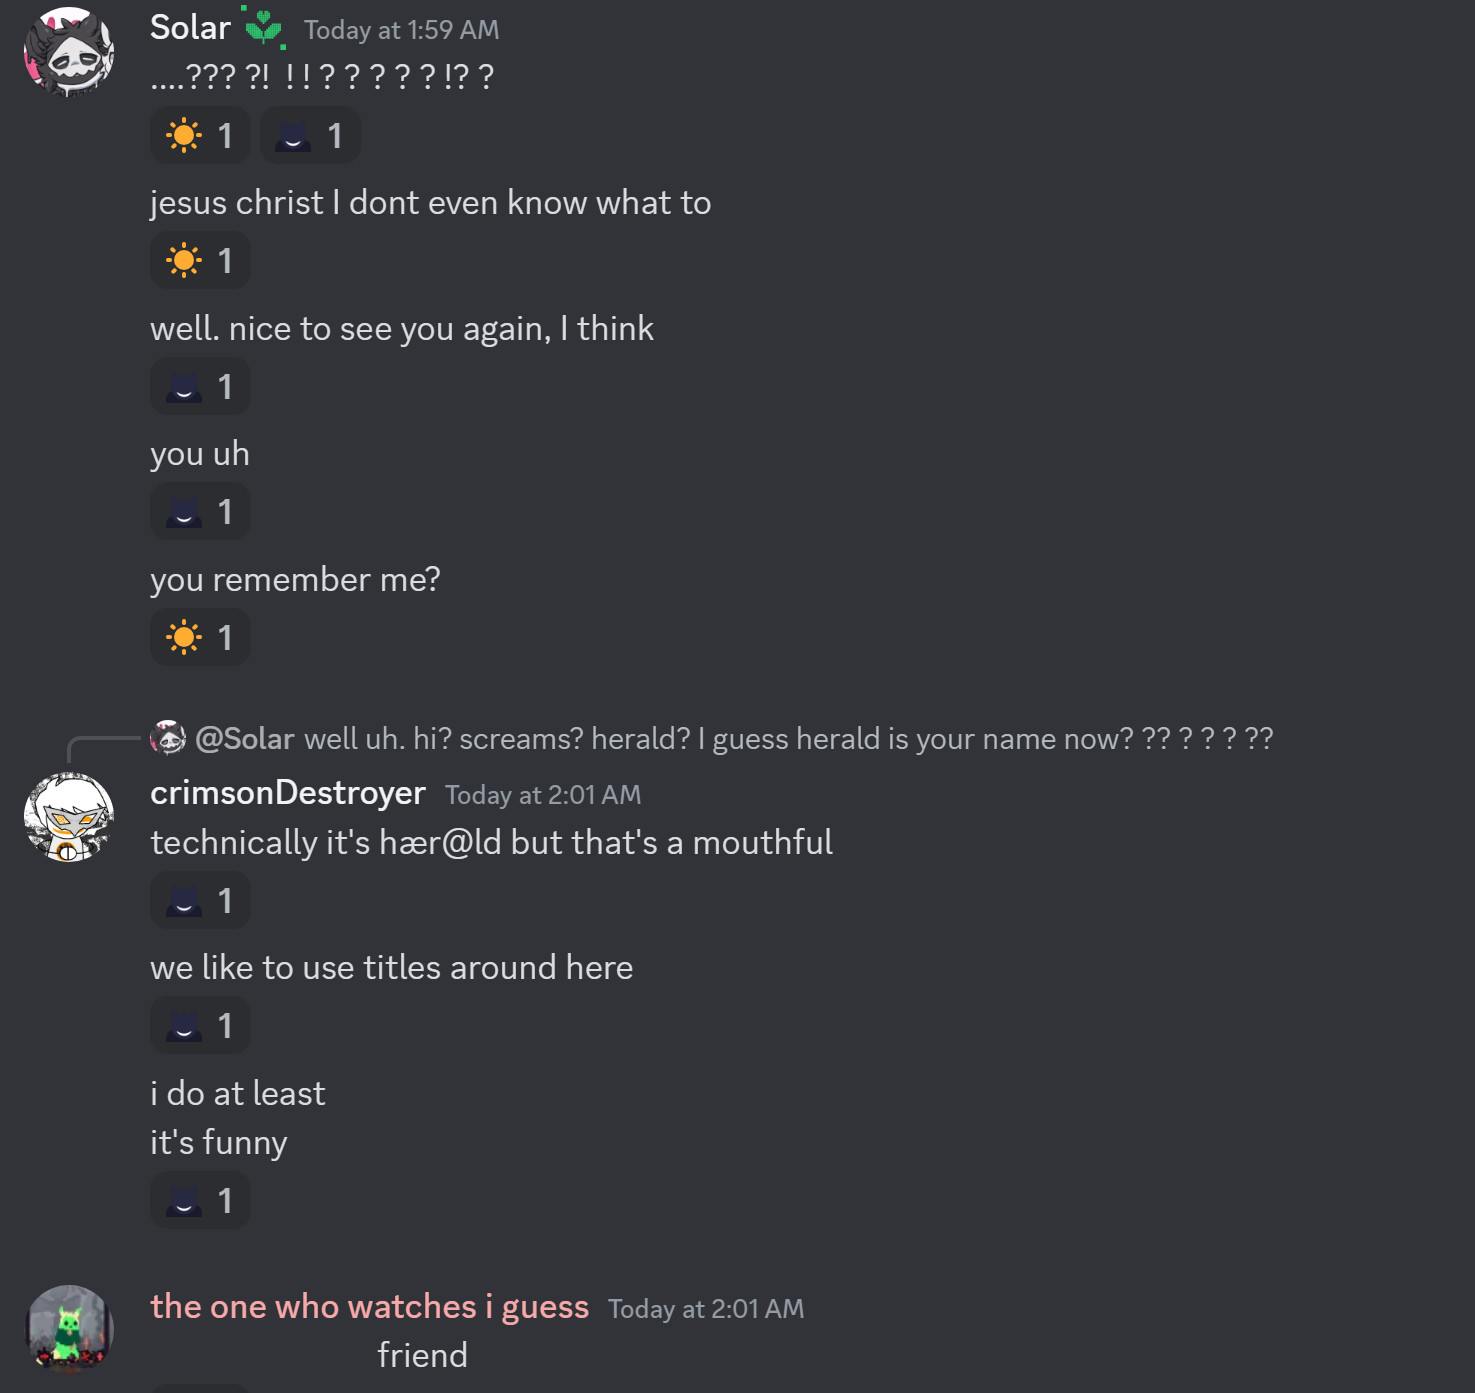The width and height of the screenshot is (1475, 1393).
Task: Click cat reaction under 'it's funny'
Action: pos(200,1200)
